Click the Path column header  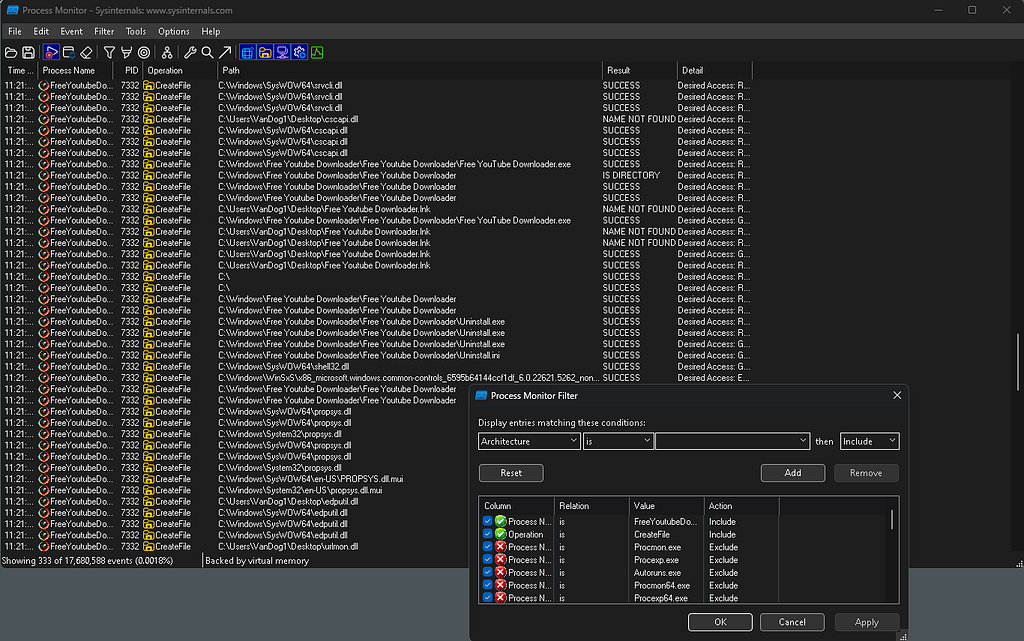(x=409, y=70)
